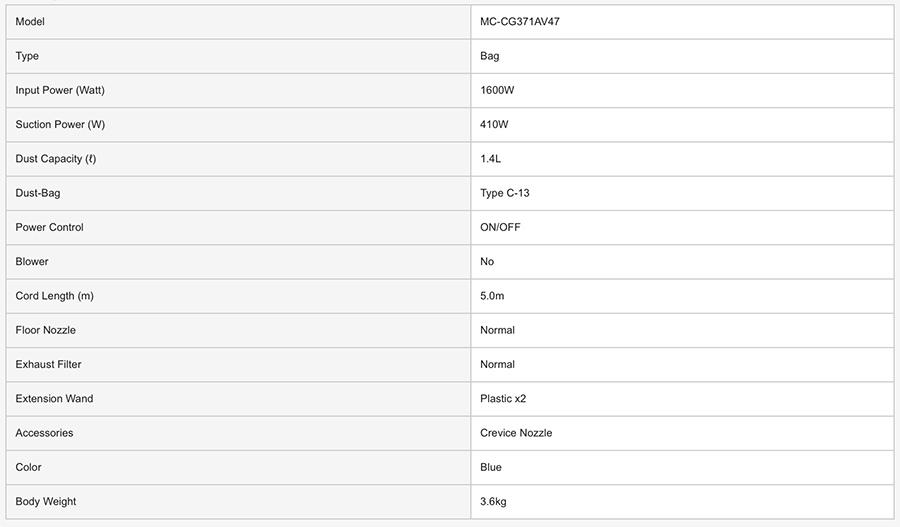Select the Dust Capacity row label
The height and width of the screenshot is (527, 900).
click(56, 159)
